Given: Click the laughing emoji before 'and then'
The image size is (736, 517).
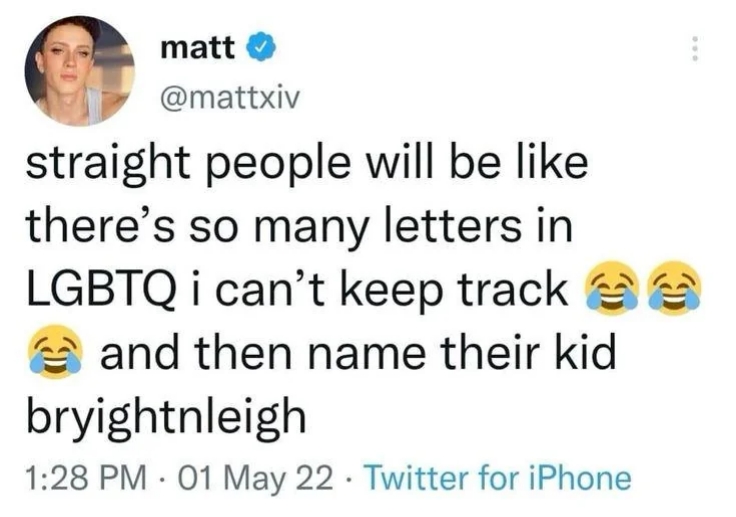Looking at the screenshot, I should 56,352.
